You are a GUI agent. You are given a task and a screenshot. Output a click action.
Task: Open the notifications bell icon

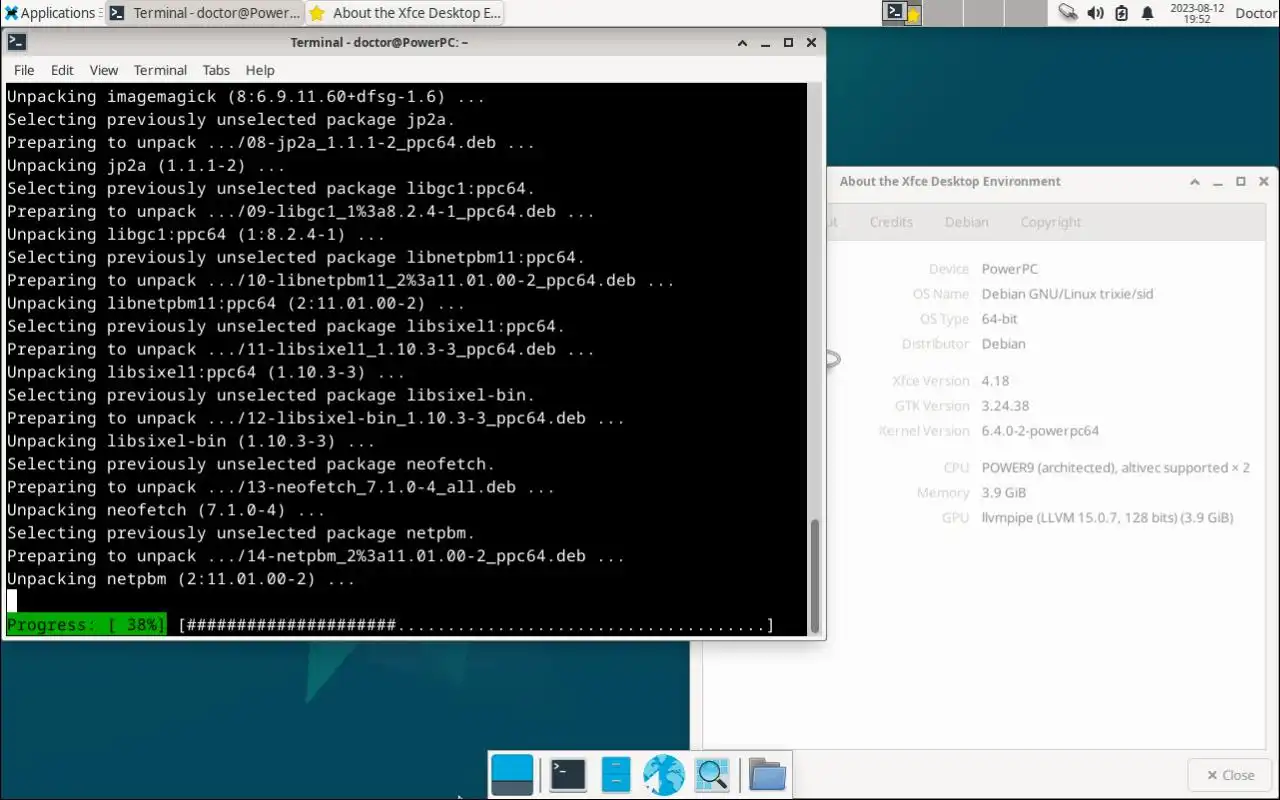point(1148,13)
